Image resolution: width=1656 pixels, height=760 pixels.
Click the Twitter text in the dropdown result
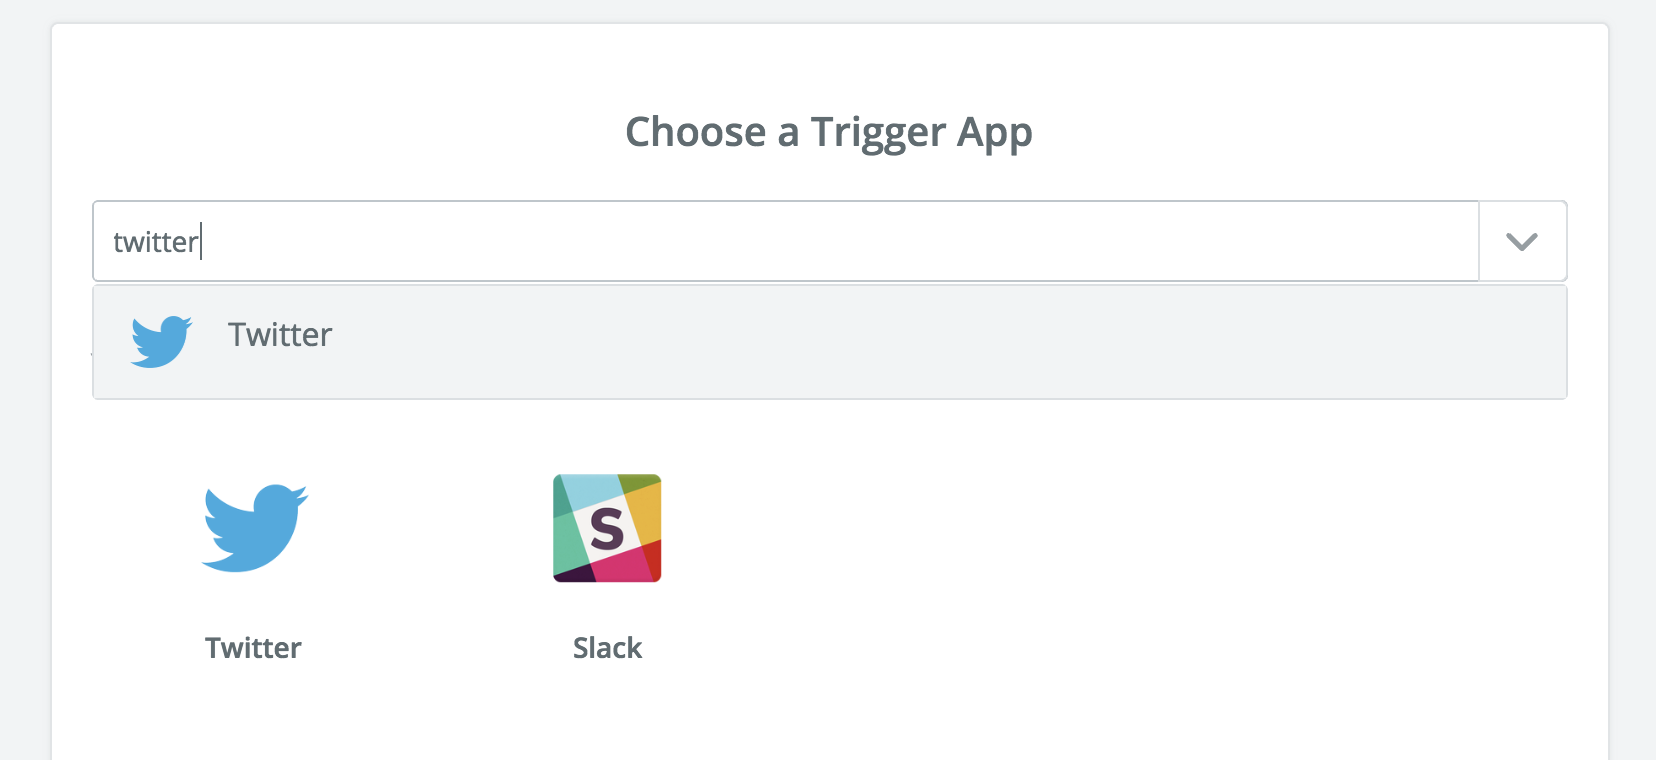(280, 335)
